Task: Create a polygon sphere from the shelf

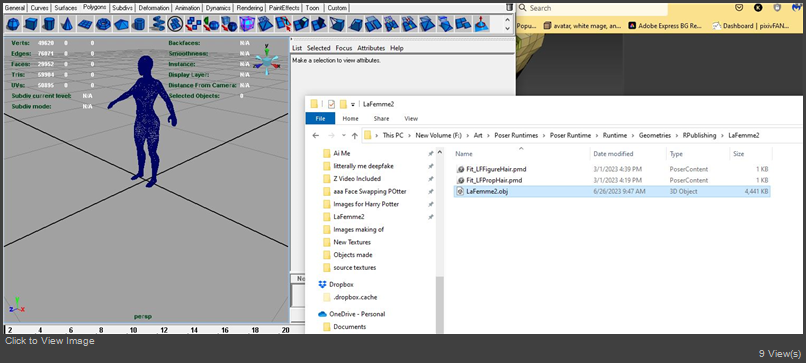Action: pos(13,24)
